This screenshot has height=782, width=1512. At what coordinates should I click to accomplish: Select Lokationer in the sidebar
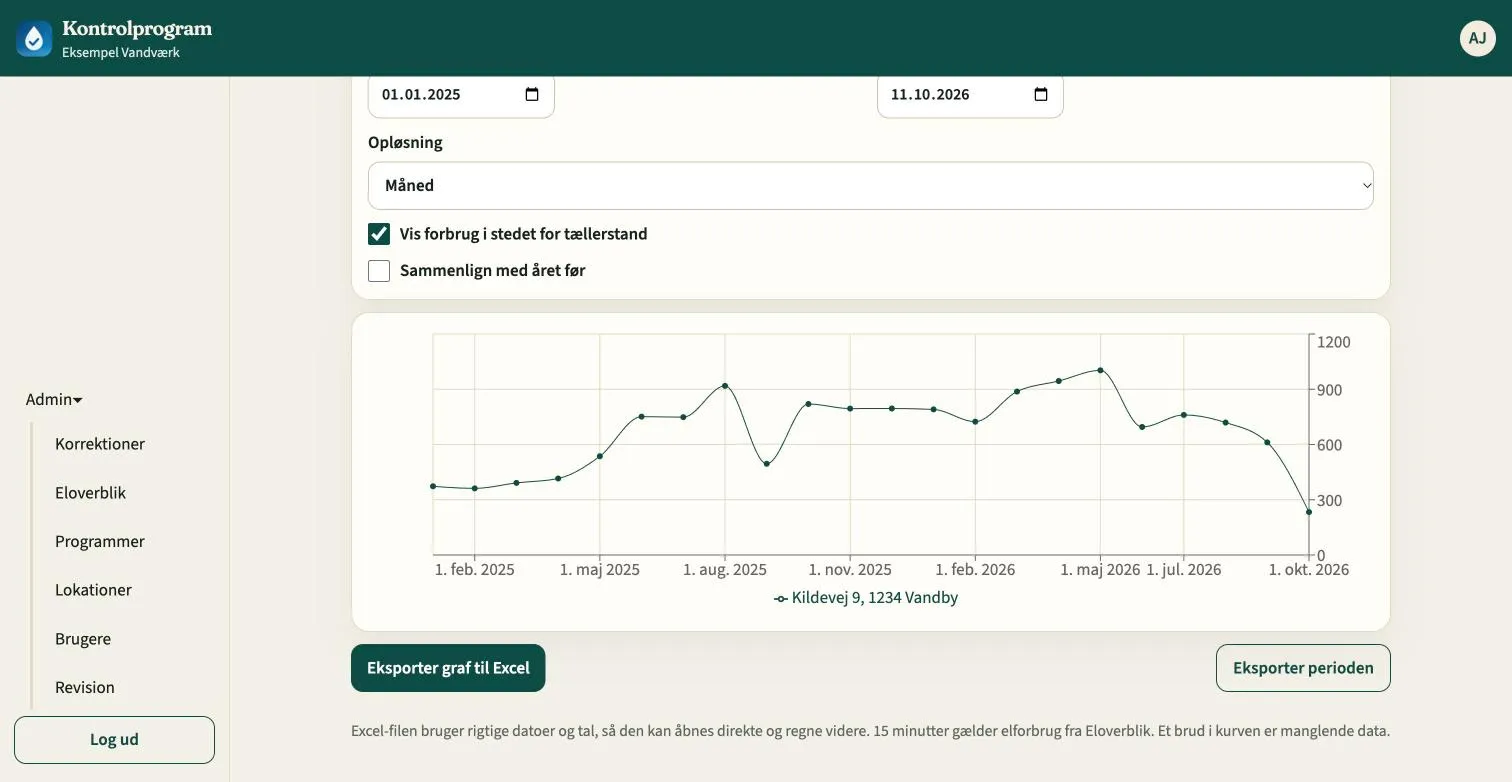pyautogui.click(x=94, y=590)
